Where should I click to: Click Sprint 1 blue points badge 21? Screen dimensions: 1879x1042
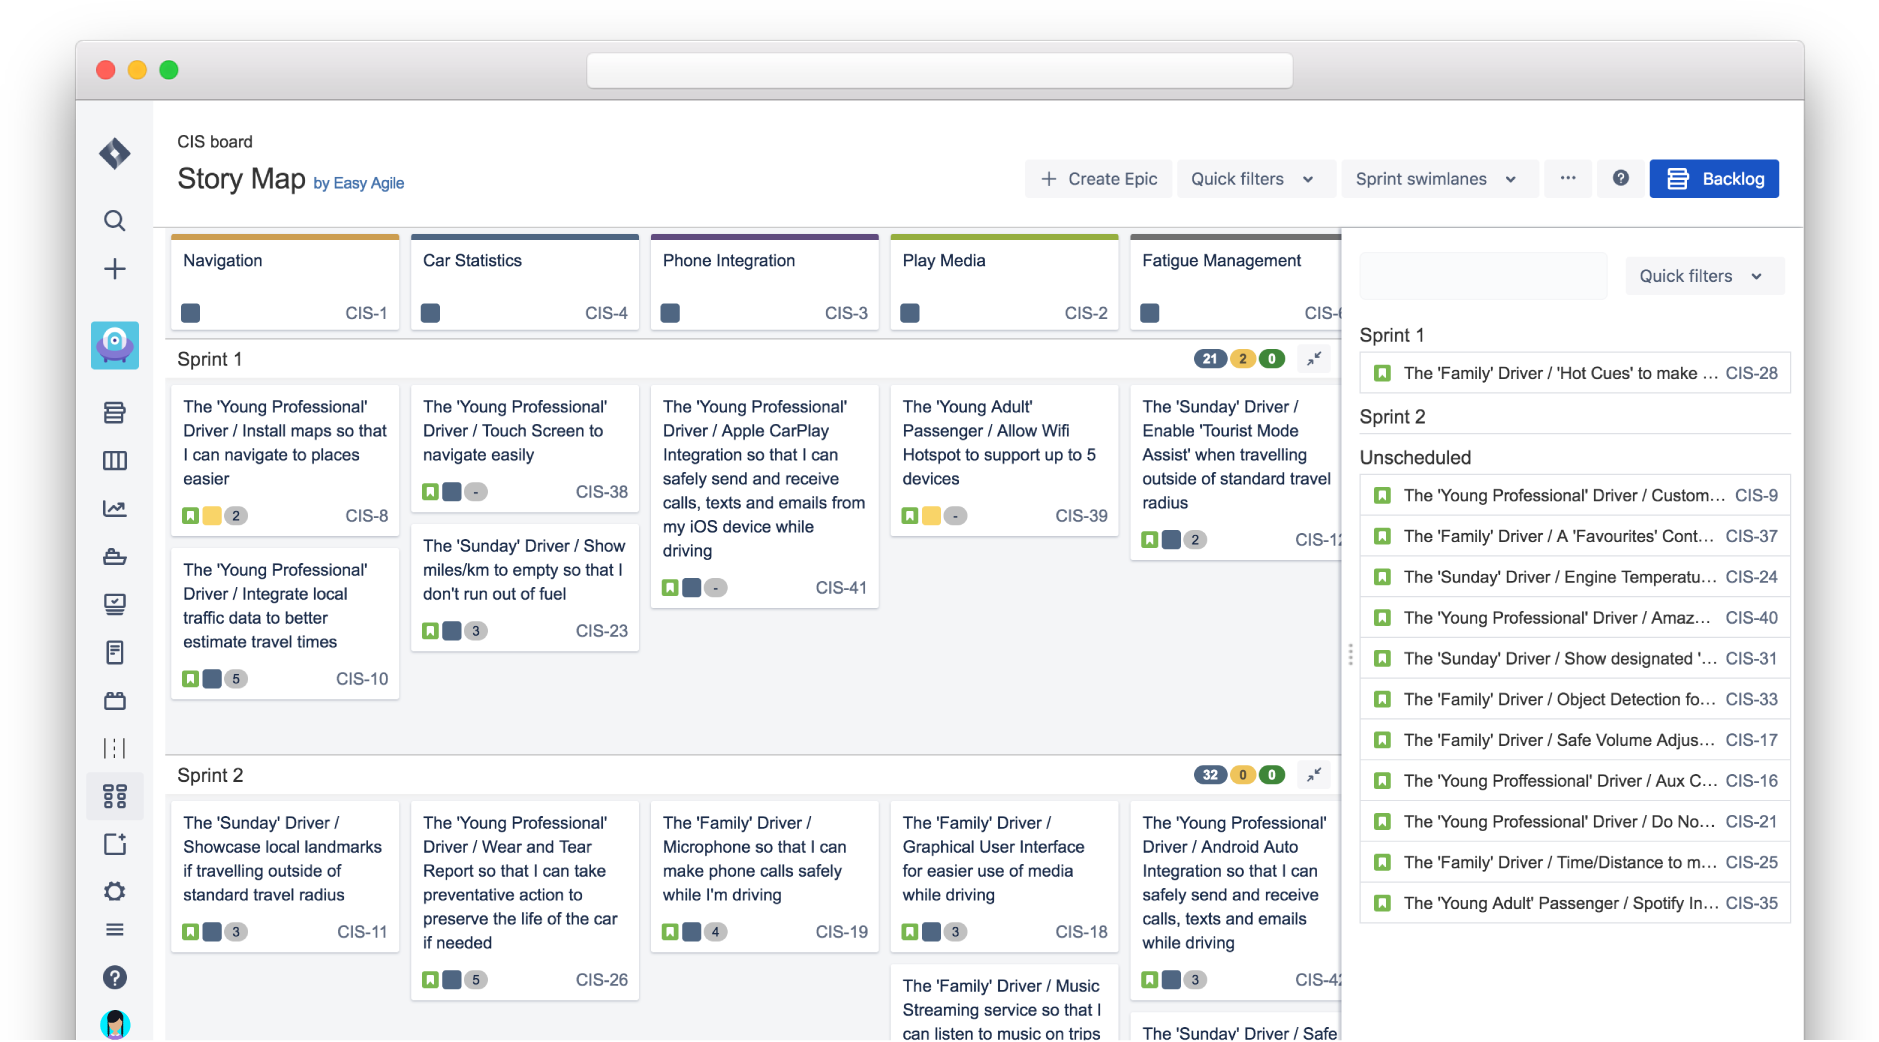click(1210, 358)
